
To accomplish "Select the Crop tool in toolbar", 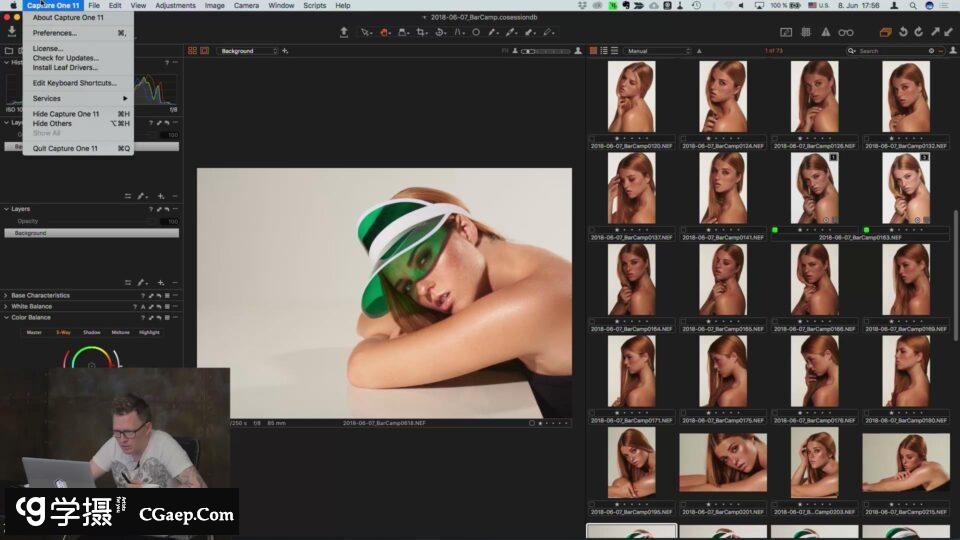I will (x=421, y=32).
